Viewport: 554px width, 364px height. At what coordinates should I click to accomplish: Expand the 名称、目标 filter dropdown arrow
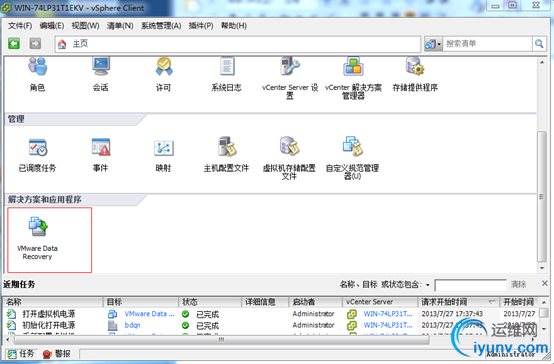(428, 285)
